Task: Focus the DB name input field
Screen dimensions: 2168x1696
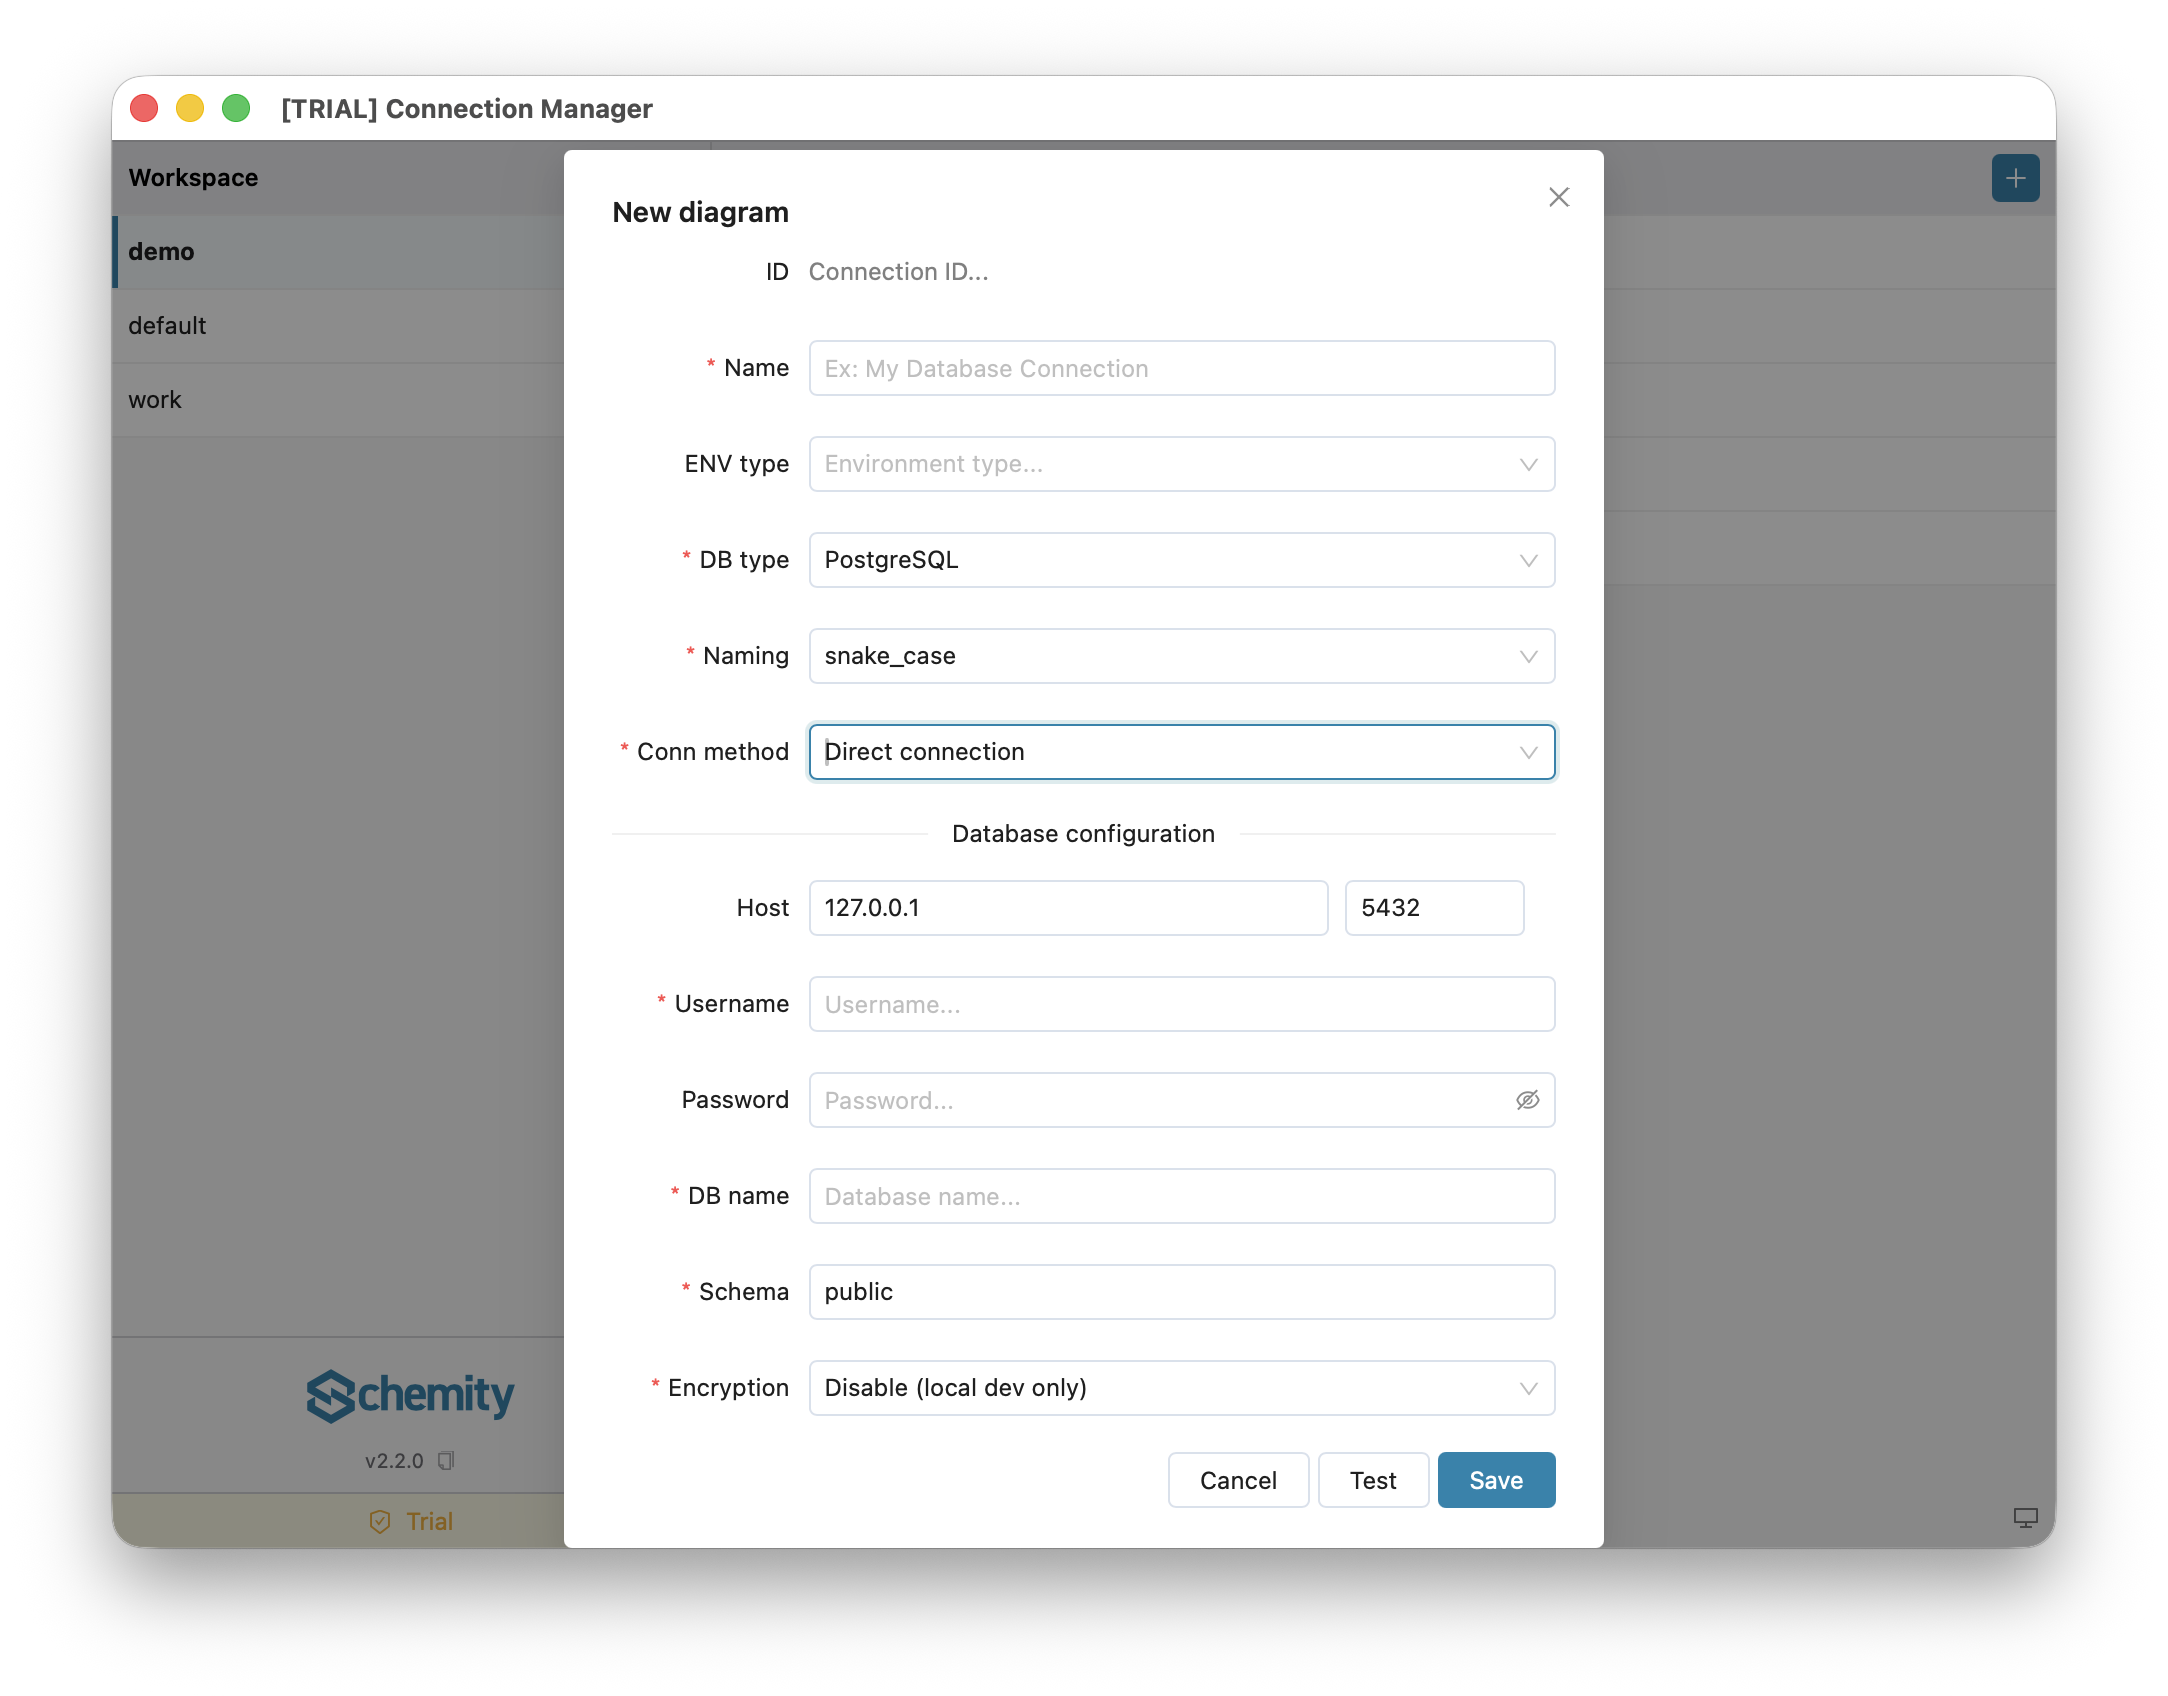Action: pos(1181,1196)
